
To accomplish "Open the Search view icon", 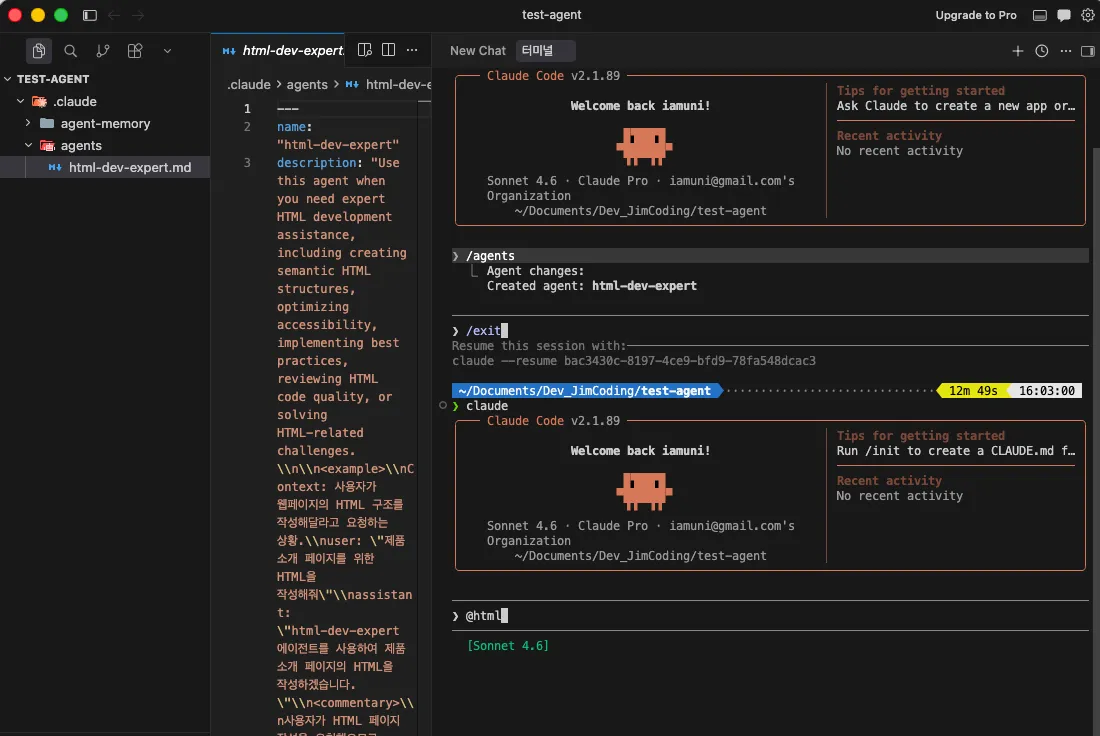I will (x=71, y=51).
